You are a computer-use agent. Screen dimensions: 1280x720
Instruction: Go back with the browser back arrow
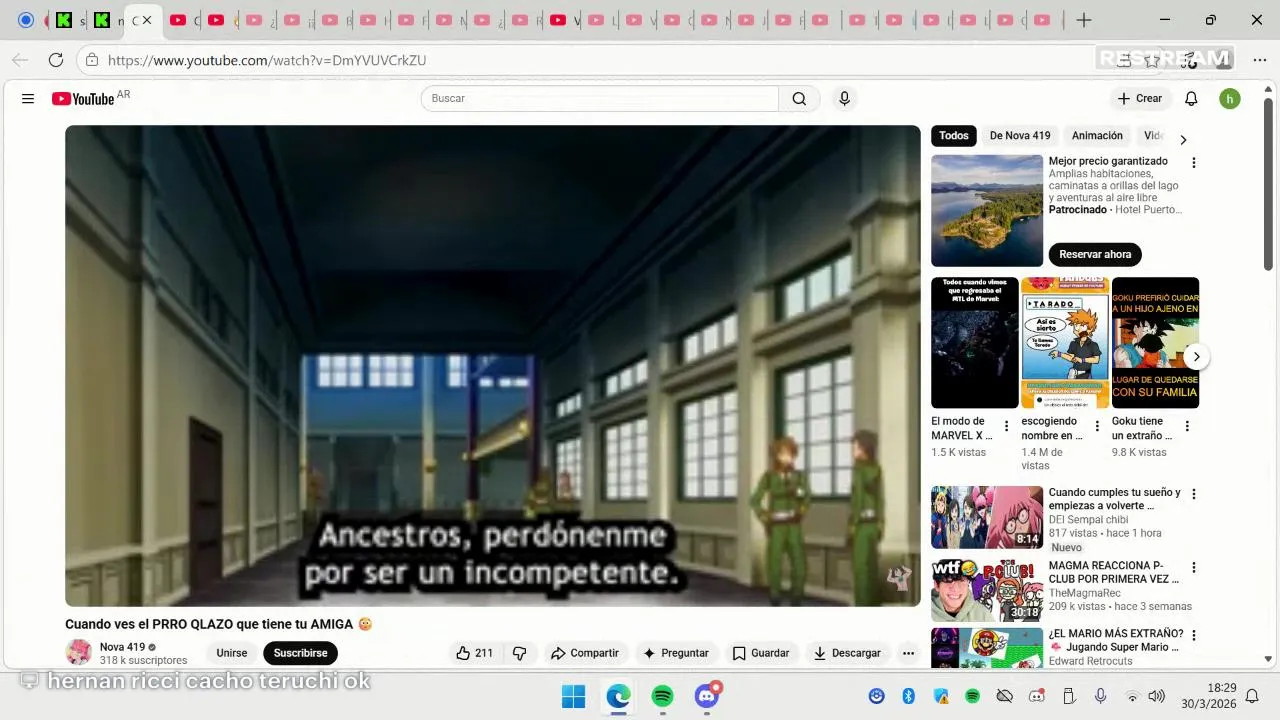click(20, 60)
